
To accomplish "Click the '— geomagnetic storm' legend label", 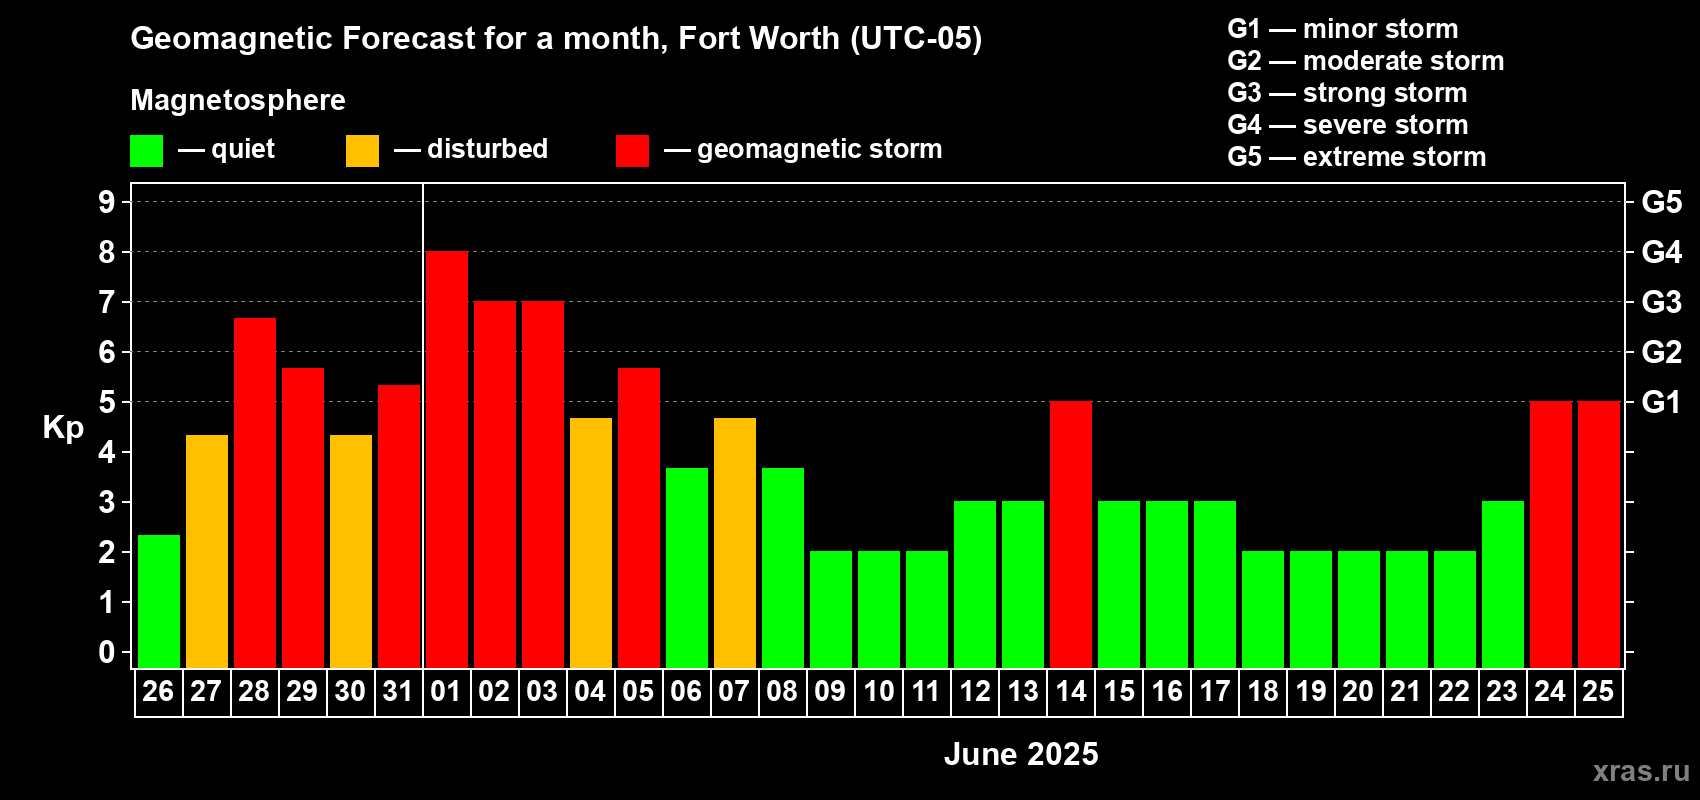I will [x=803, y=150].
